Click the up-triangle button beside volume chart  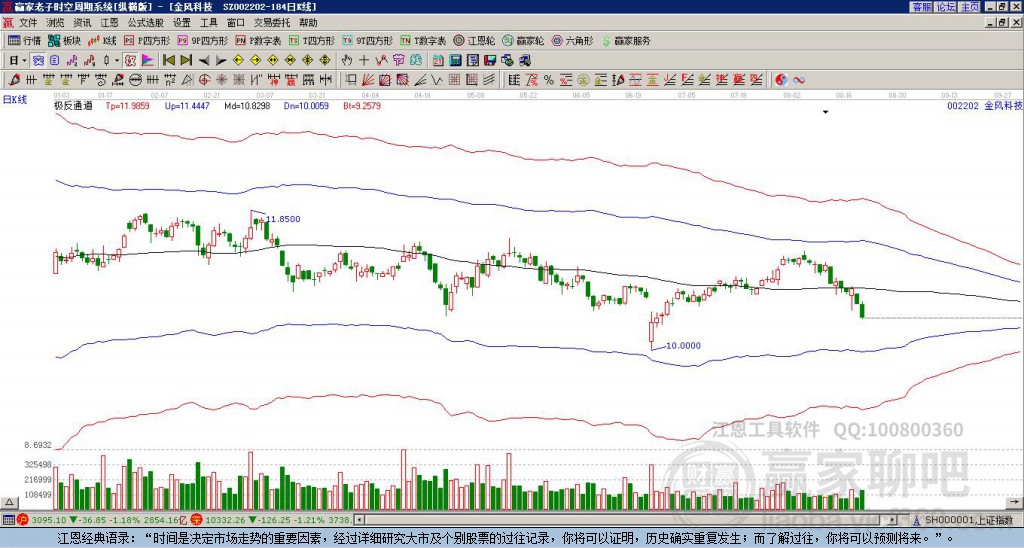[9, 502]
